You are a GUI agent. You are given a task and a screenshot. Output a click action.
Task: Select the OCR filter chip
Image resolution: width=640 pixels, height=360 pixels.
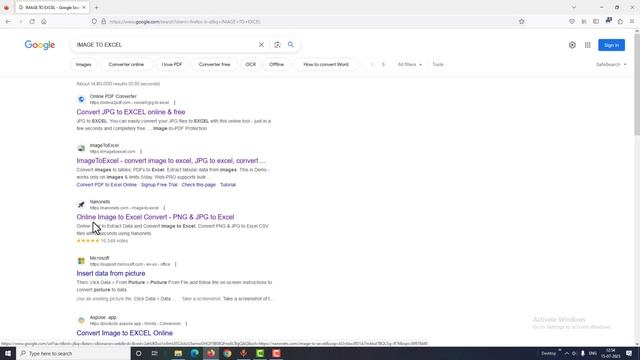point(251,64)
